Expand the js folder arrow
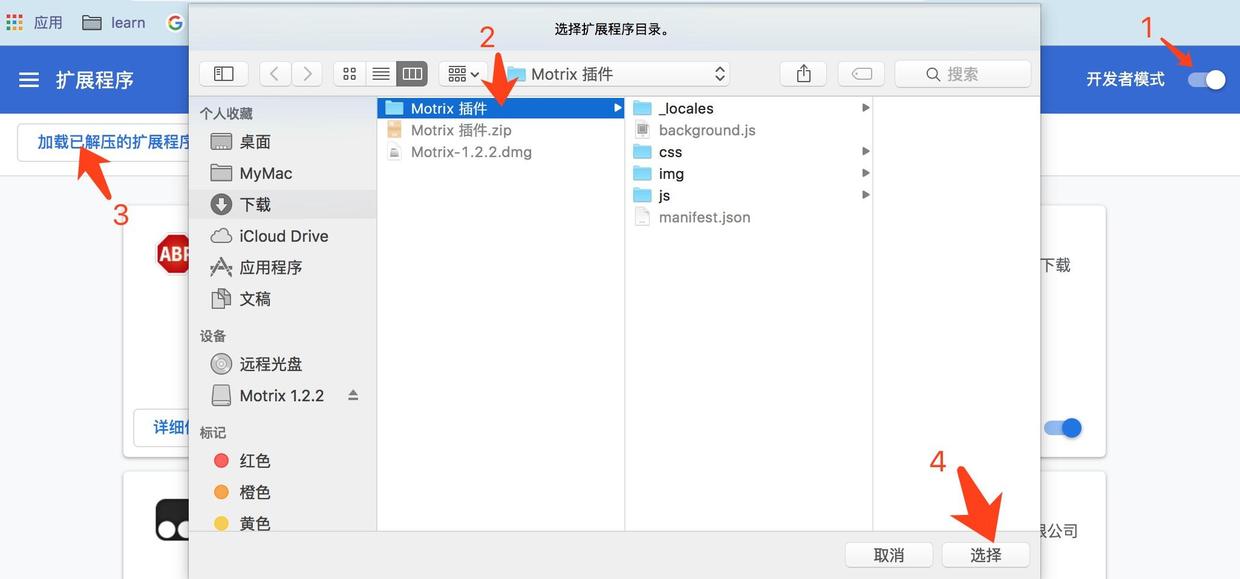 pyautogui.click(x=865, y=194)
